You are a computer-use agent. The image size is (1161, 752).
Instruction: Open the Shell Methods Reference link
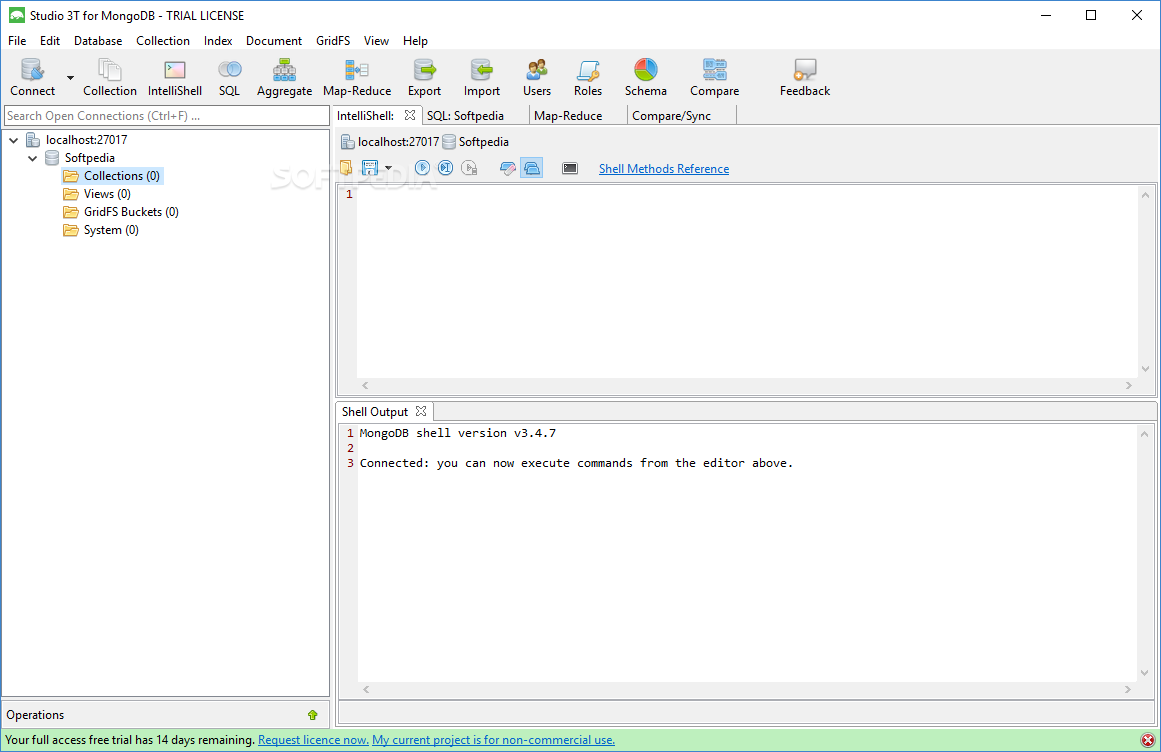click(663, 168)
